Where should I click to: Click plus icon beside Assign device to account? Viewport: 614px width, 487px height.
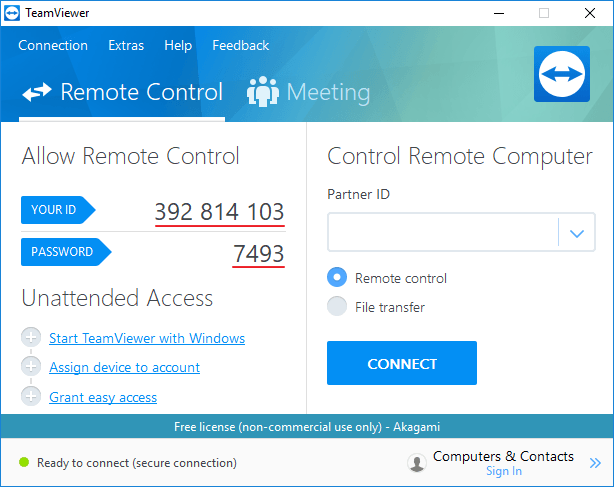click(31, 366)
